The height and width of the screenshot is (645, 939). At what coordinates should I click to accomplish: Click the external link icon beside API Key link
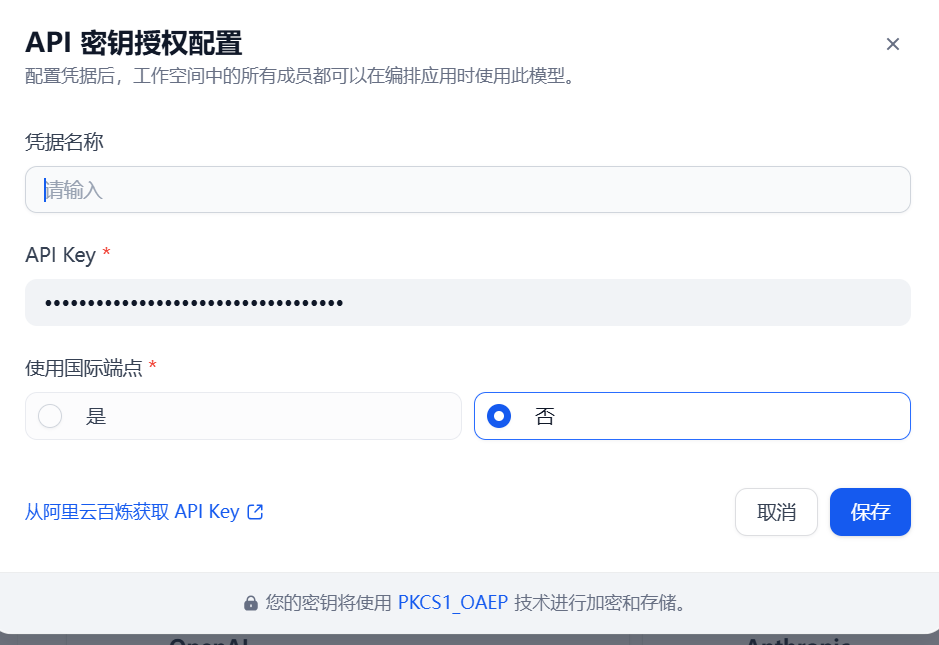point(255,512)
